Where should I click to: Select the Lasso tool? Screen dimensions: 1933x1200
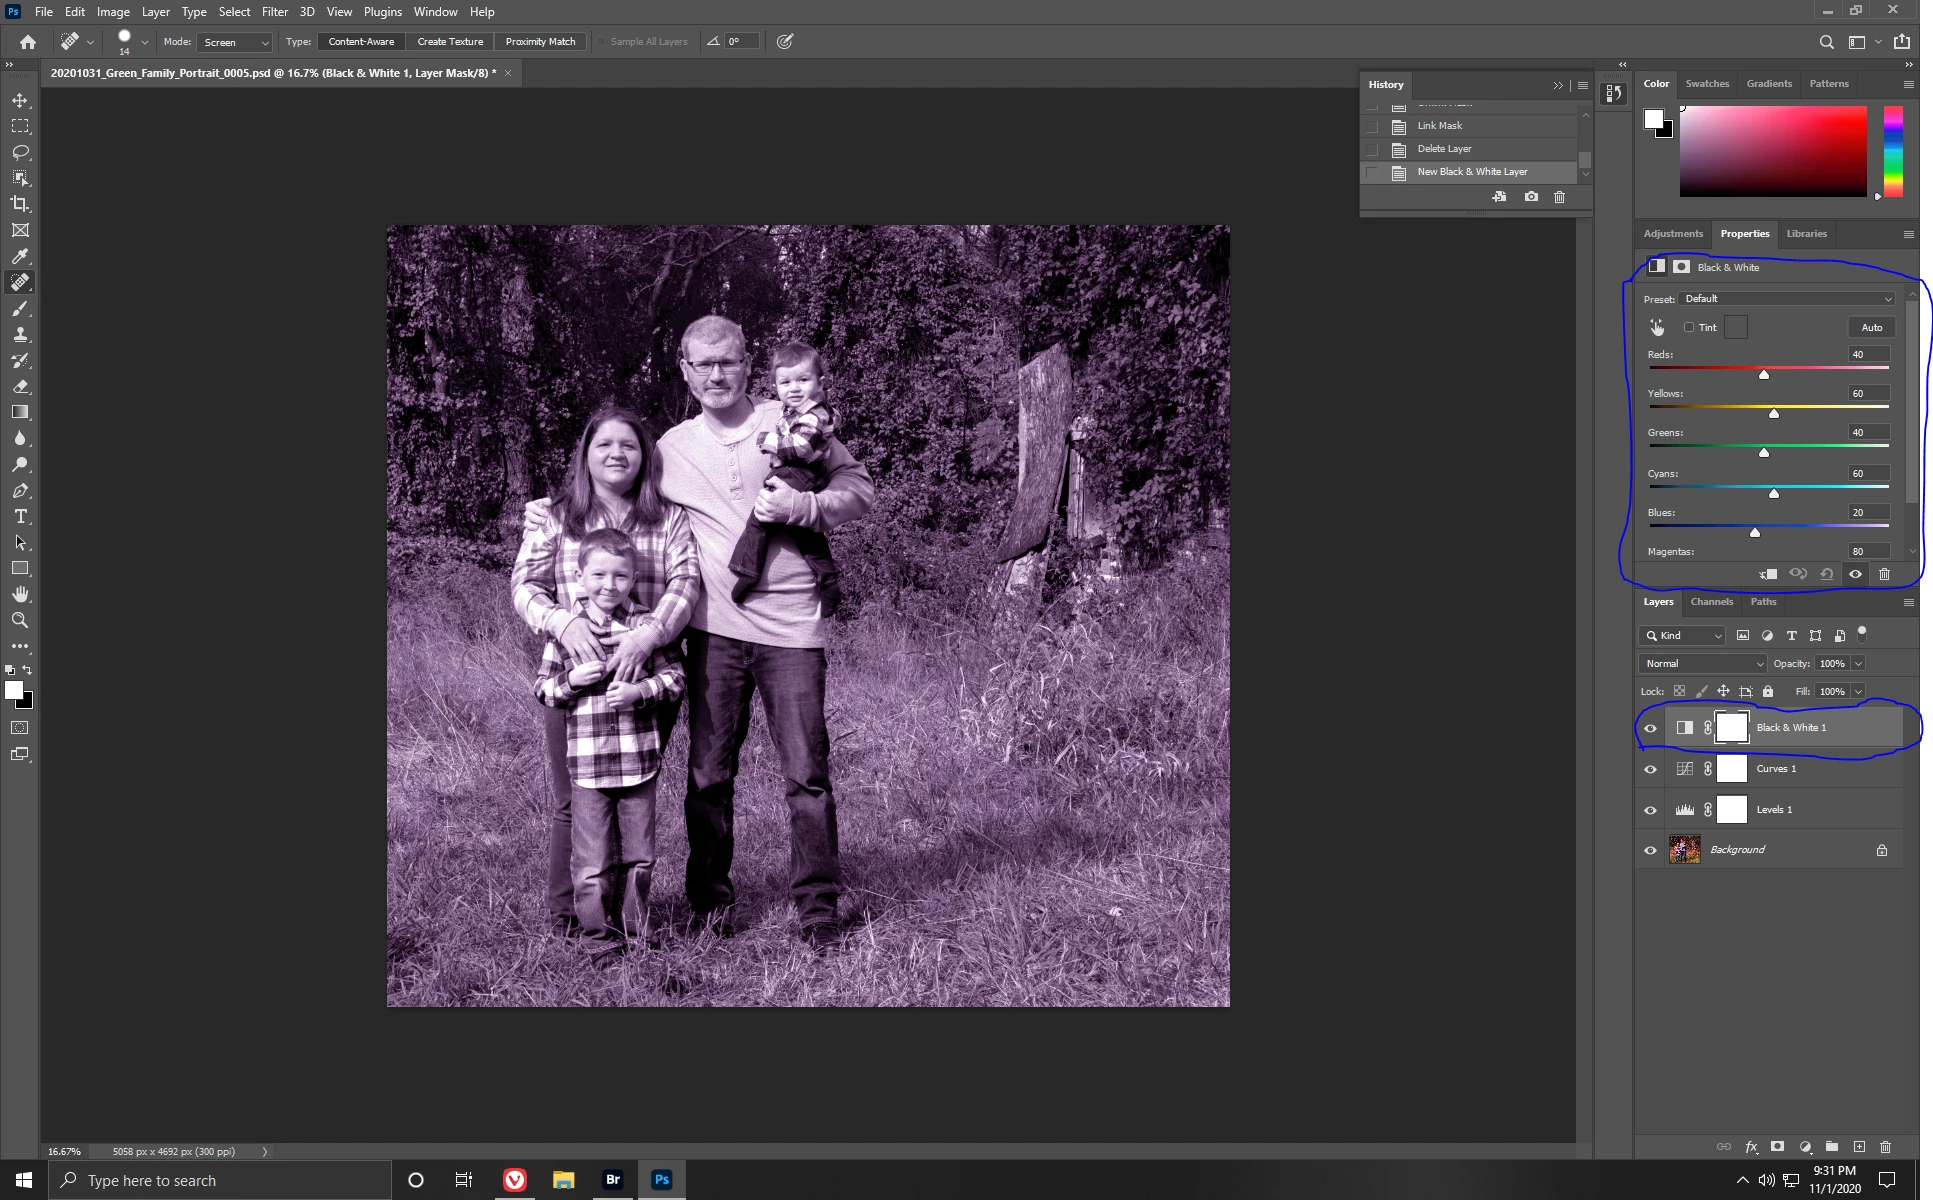[x=20, y=152]
